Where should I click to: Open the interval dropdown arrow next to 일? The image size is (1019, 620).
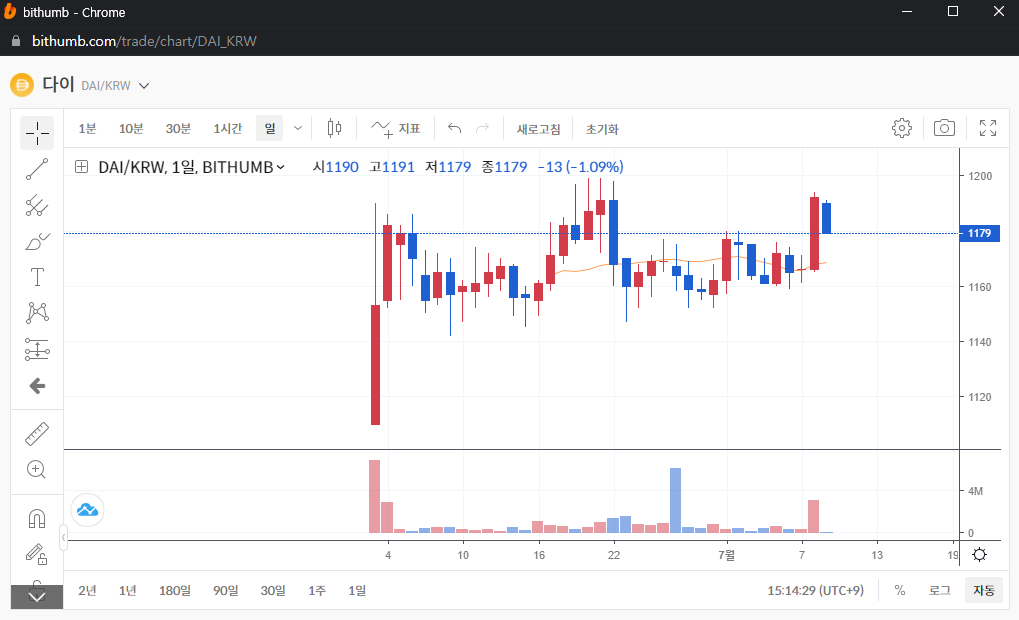click(x=298, y=128)
